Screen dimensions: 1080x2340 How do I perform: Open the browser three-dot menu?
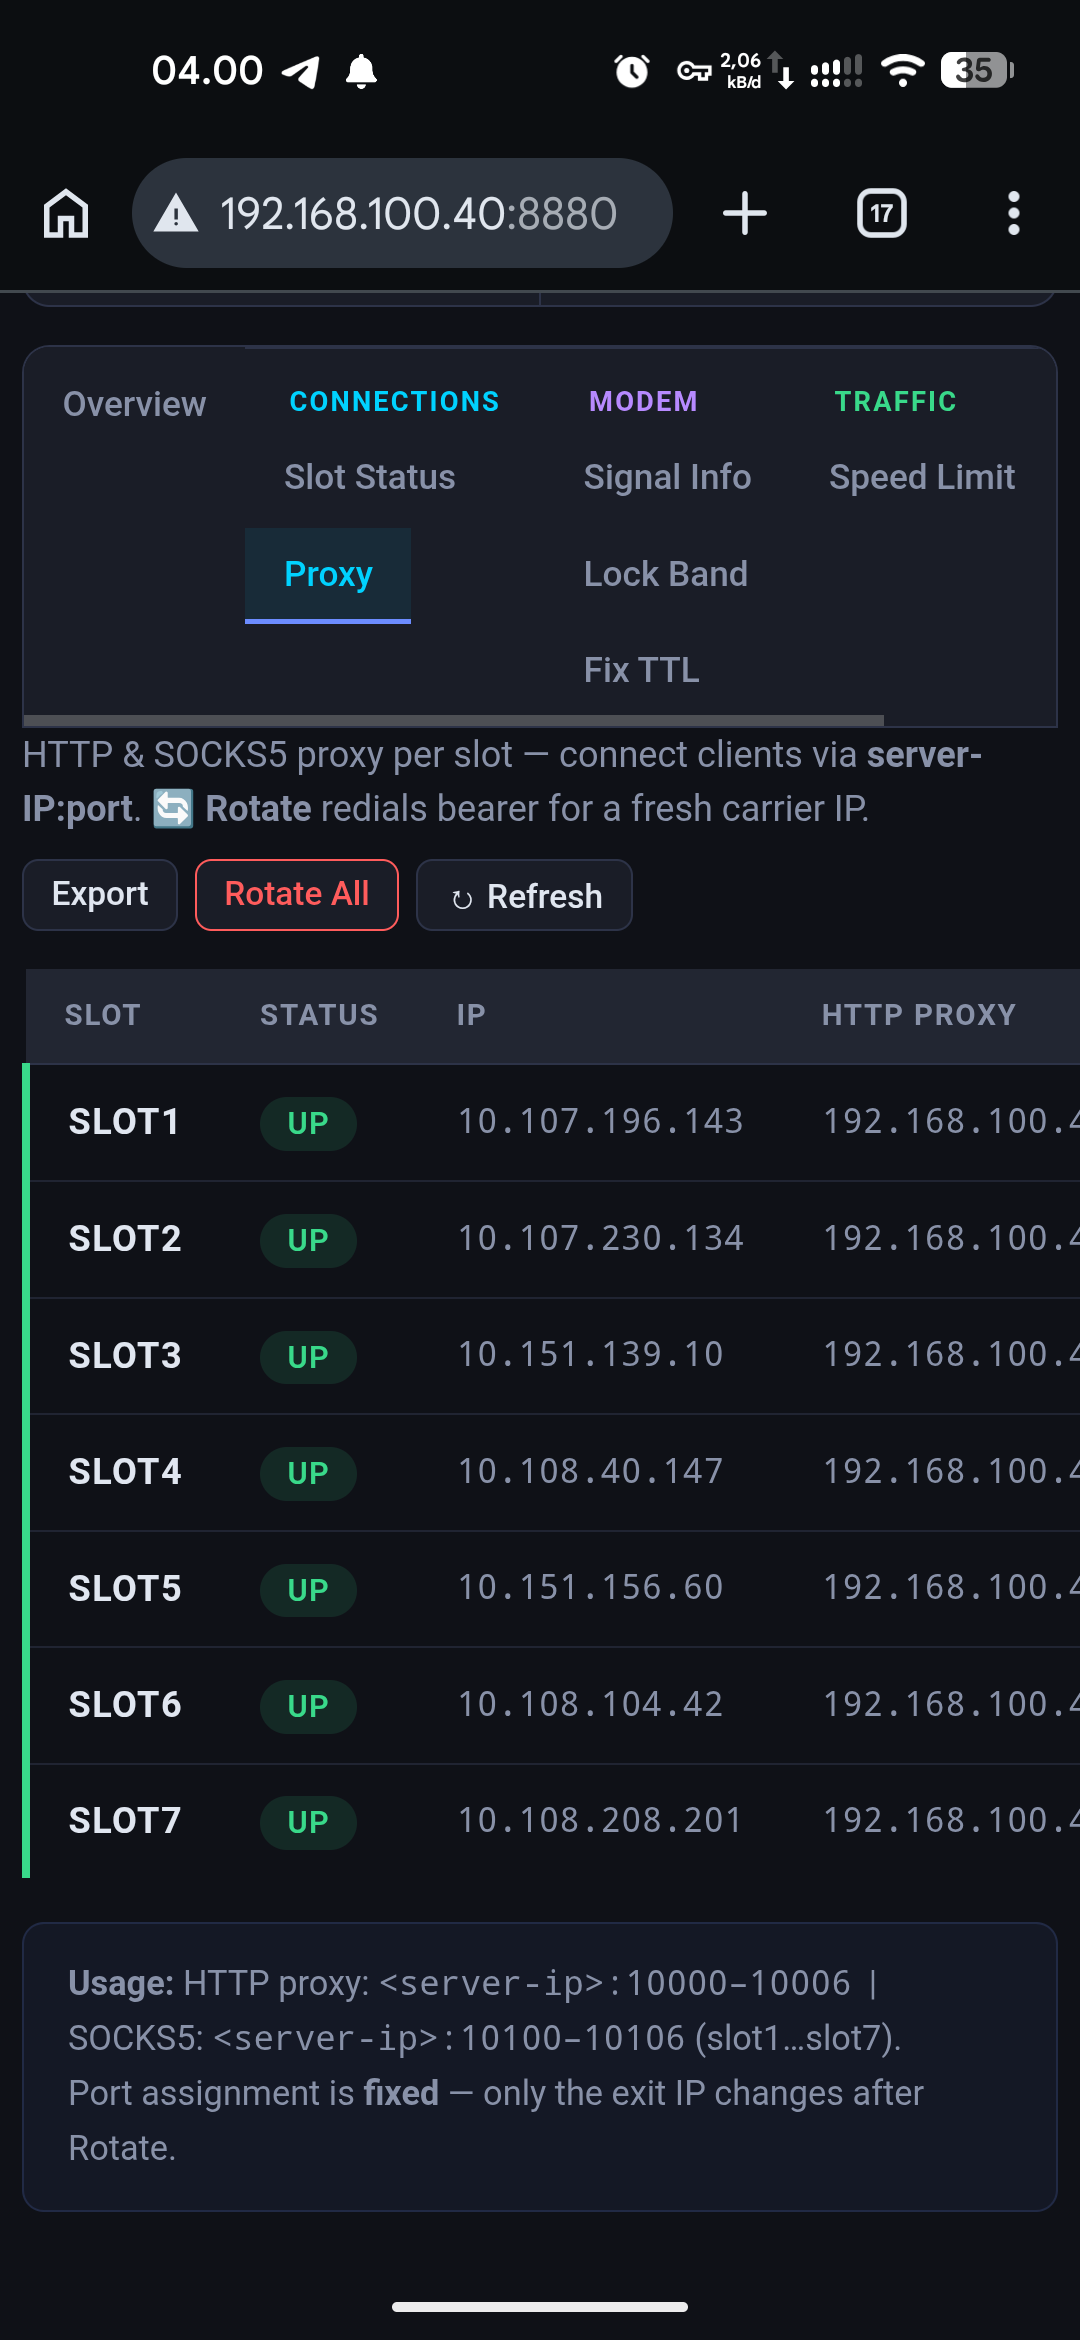click(x=1014, y=213)
